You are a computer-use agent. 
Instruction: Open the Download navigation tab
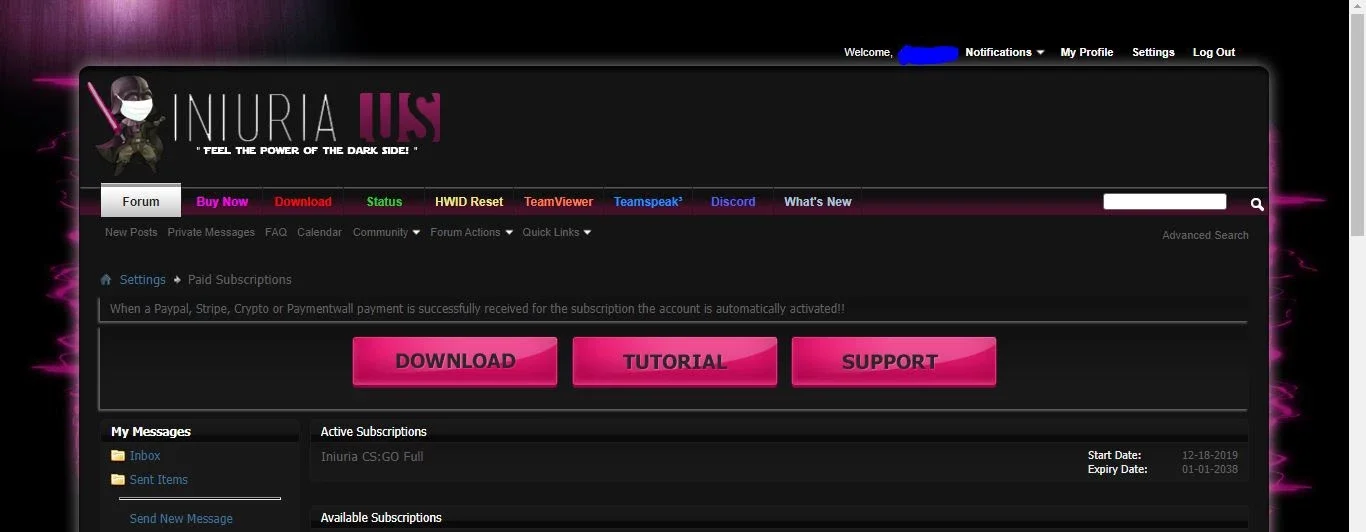coord(303,201)
